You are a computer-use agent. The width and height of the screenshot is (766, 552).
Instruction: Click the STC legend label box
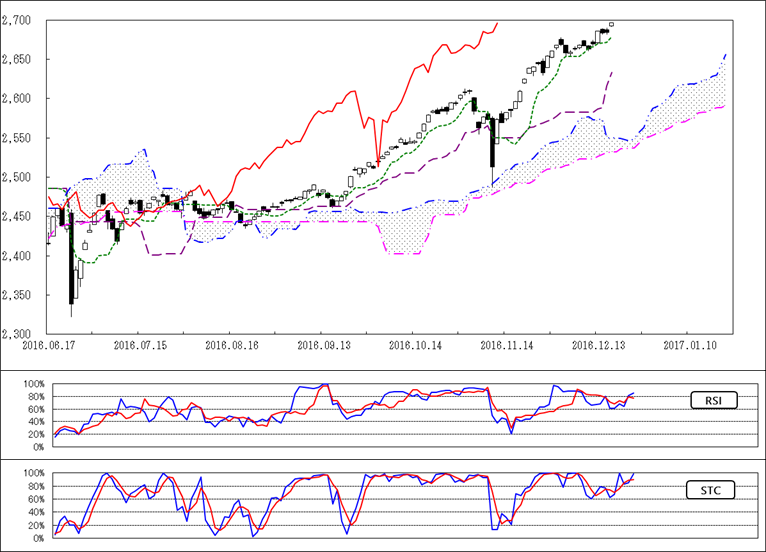coord(714,490)
